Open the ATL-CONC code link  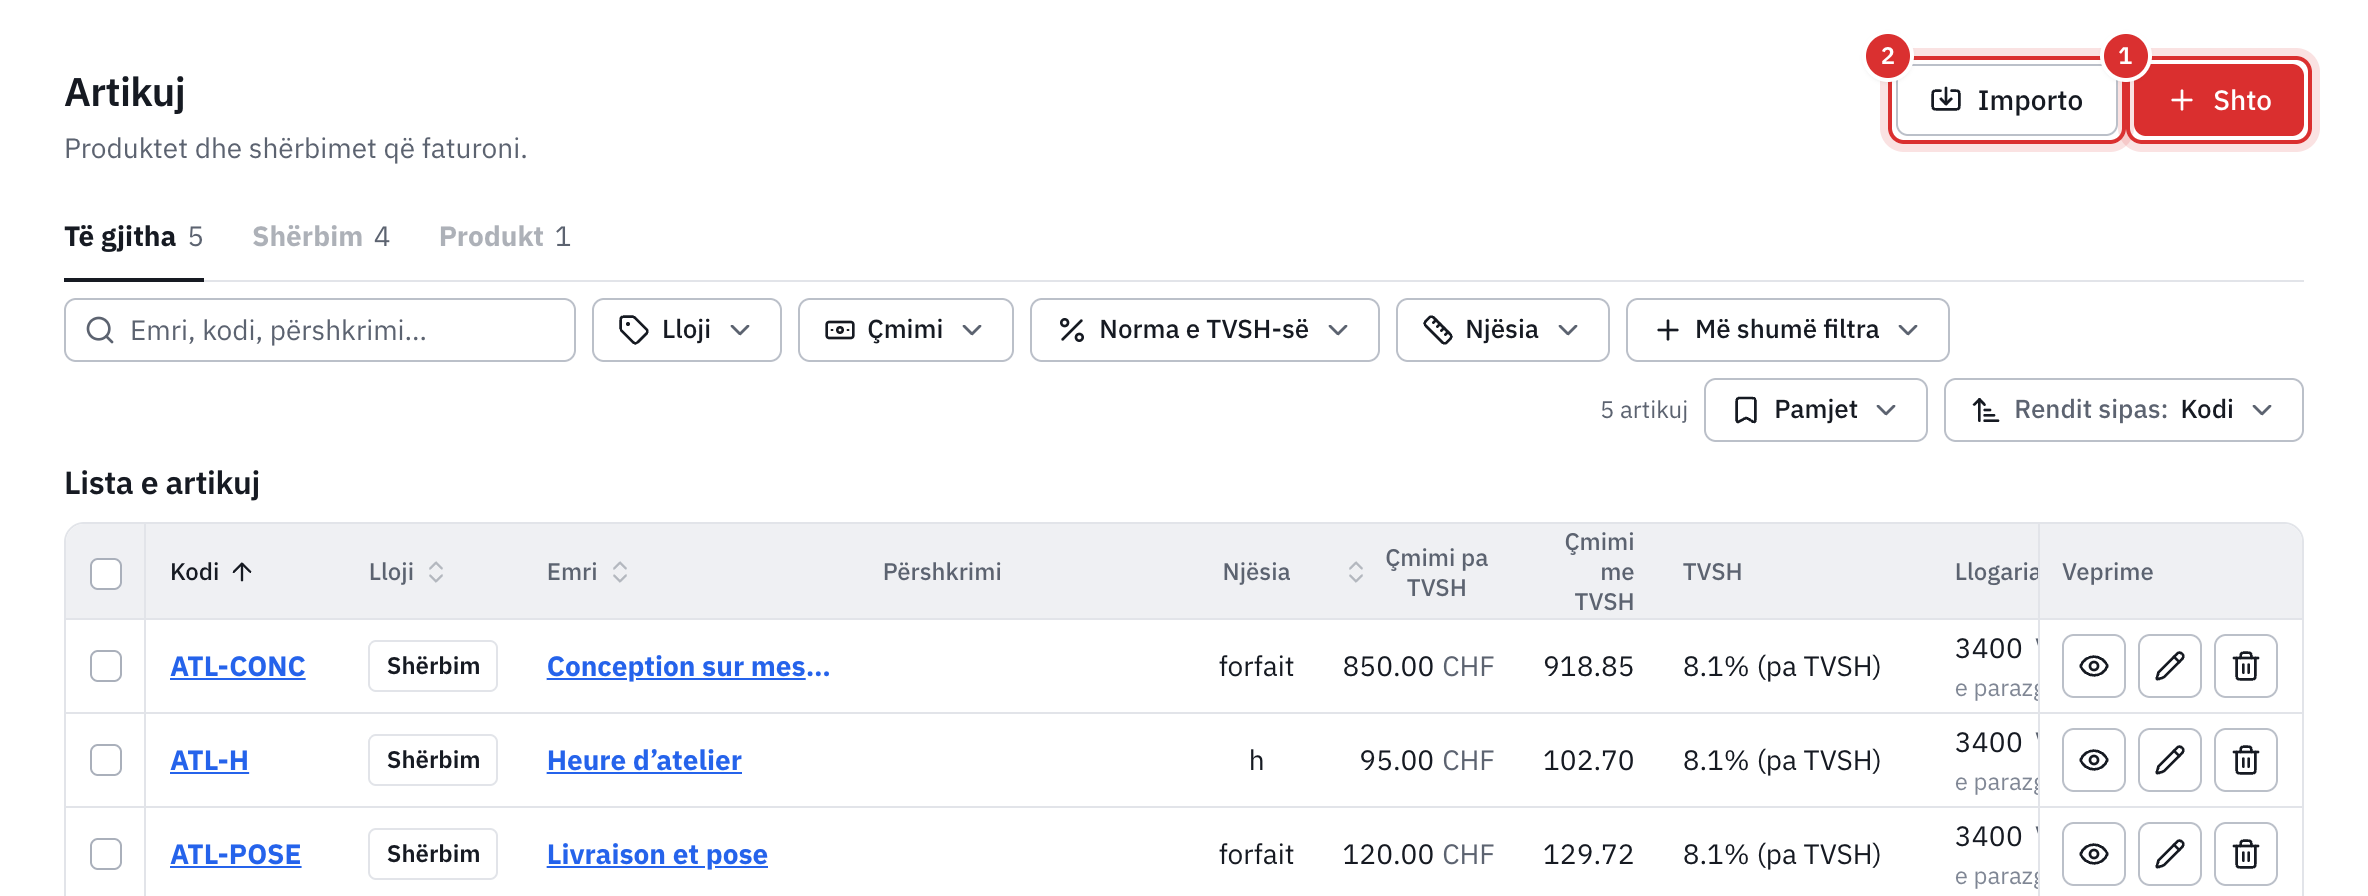pos(238,666)
